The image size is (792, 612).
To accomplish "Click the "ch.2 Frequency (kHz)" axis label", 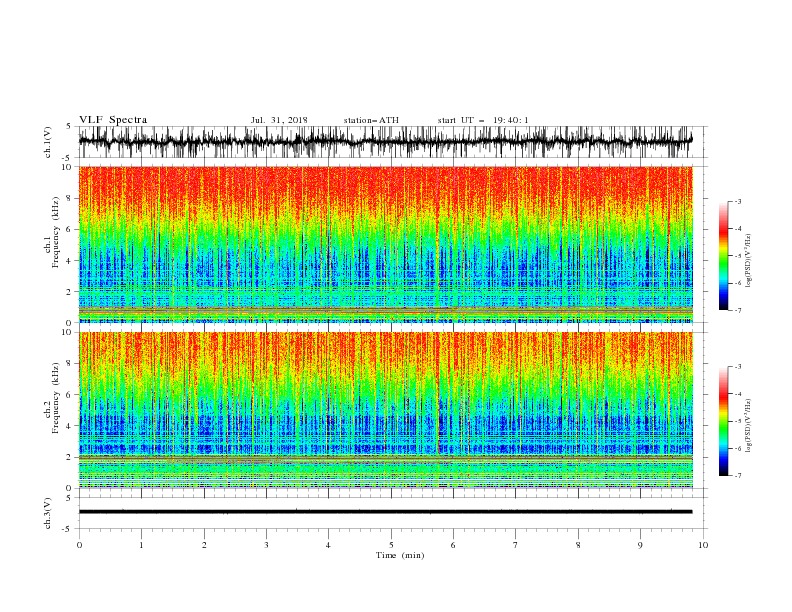I will [x=51, y=398].
